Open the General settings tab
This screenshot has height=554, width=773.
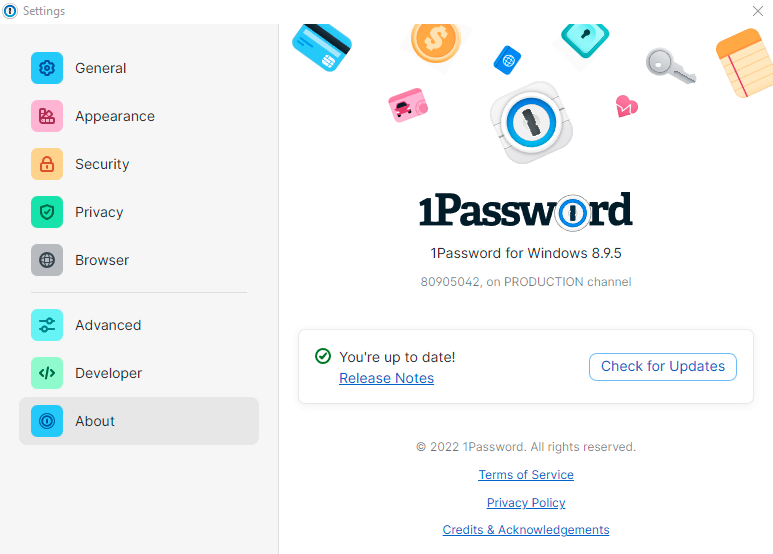point(100,68)
